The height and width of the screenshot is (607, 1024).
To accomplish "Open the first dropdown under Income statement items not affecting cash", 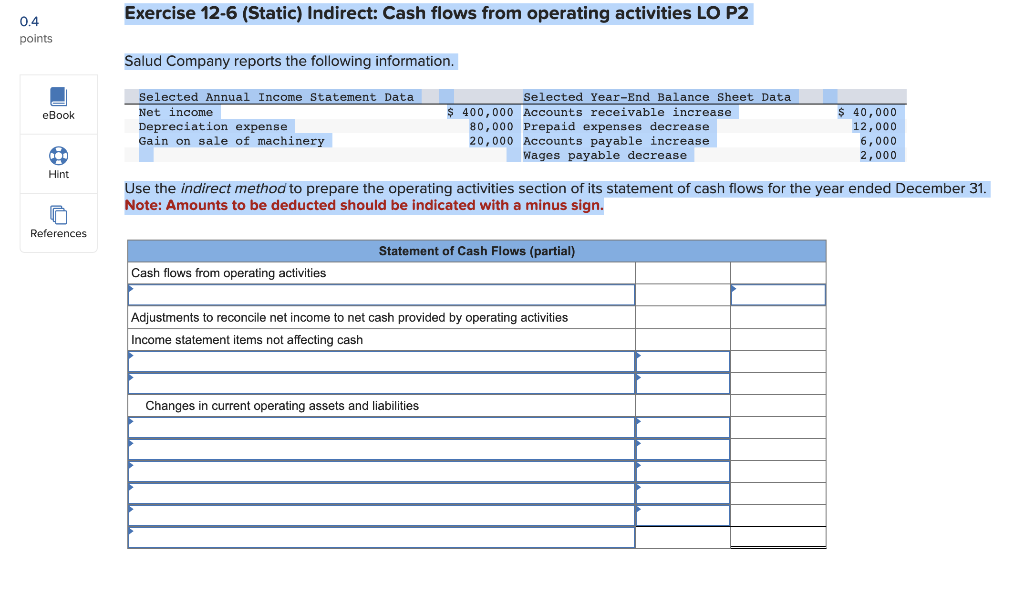I will [380, 361].
